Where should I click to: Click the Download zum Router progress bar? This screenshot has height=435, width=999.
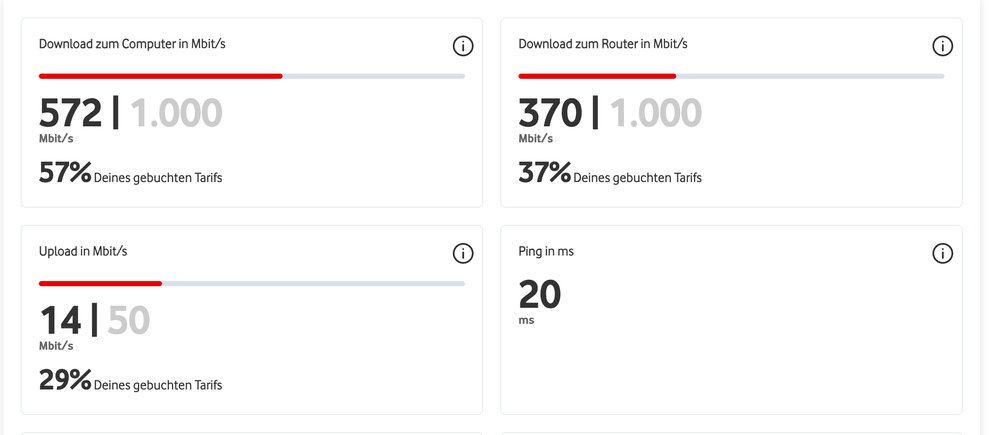pos(731,76)
